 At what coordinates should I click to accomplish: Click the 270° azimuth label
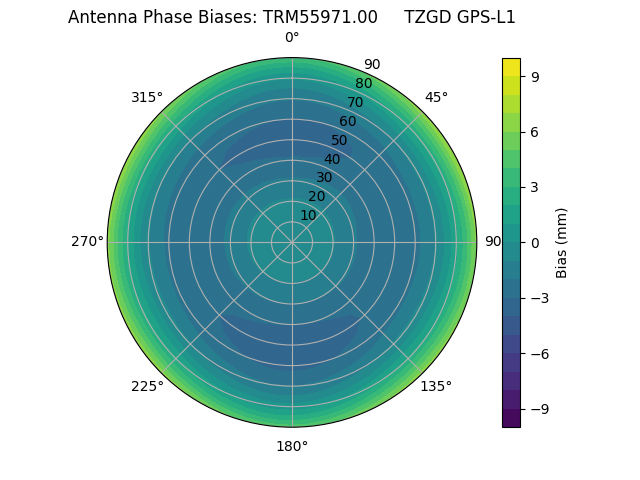coord(87,242)
